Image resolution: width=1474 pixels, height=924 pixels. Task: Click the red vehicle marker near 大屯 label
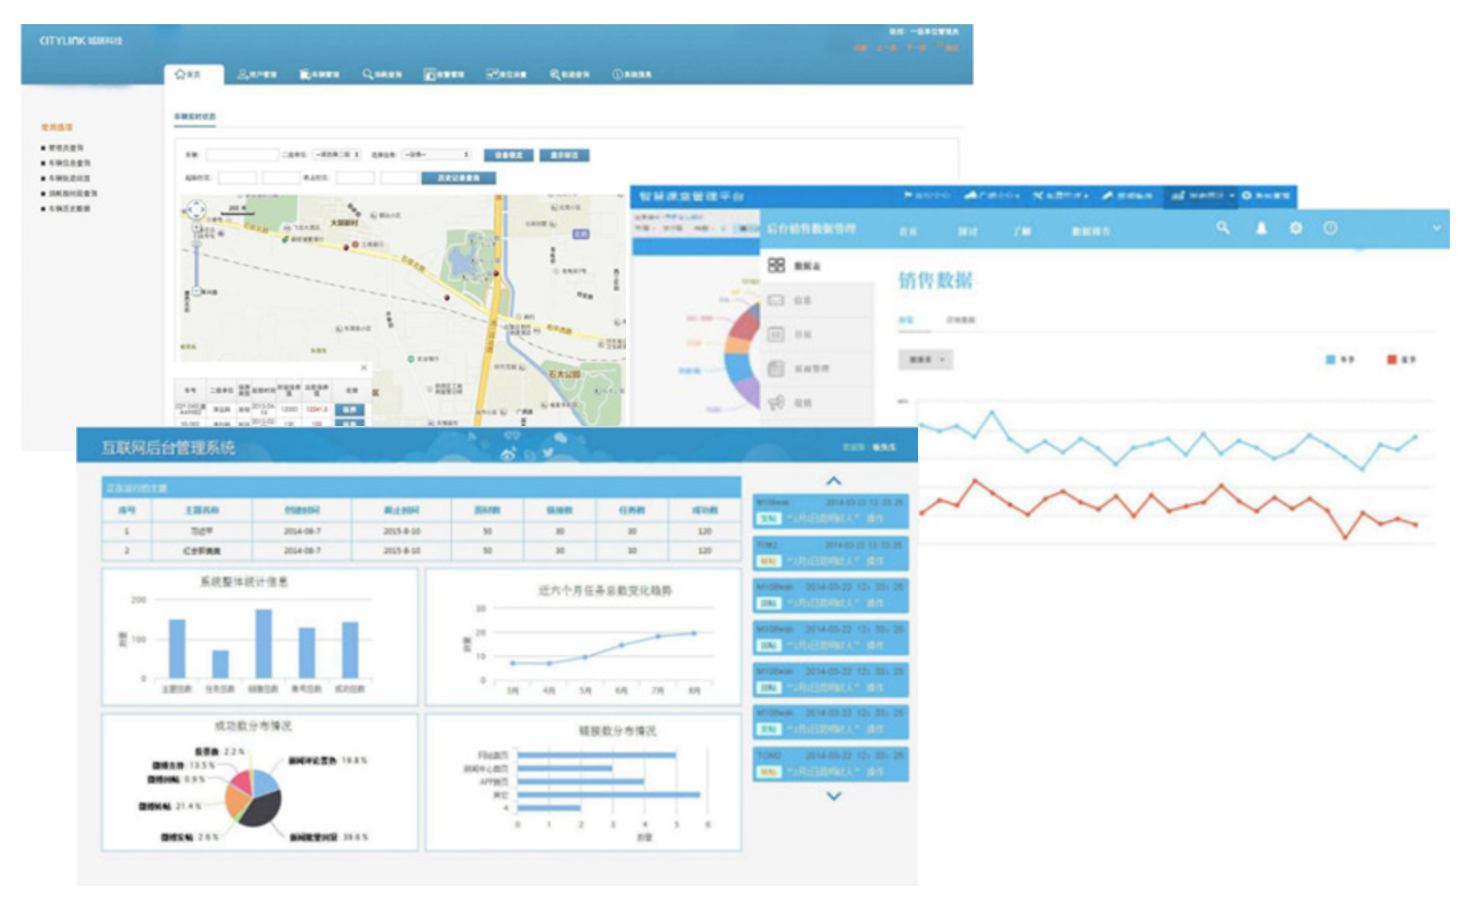coord(346,246)
